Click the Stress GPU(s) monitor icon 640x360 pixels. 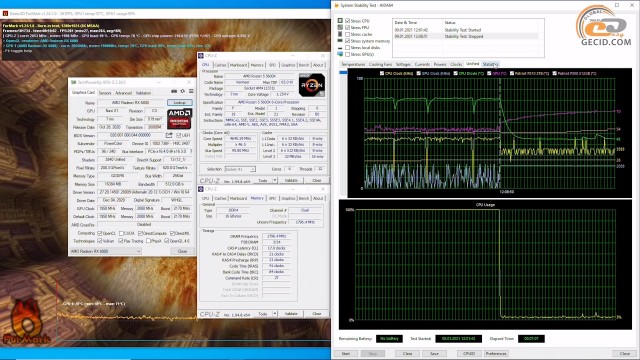tap(340, 54)
